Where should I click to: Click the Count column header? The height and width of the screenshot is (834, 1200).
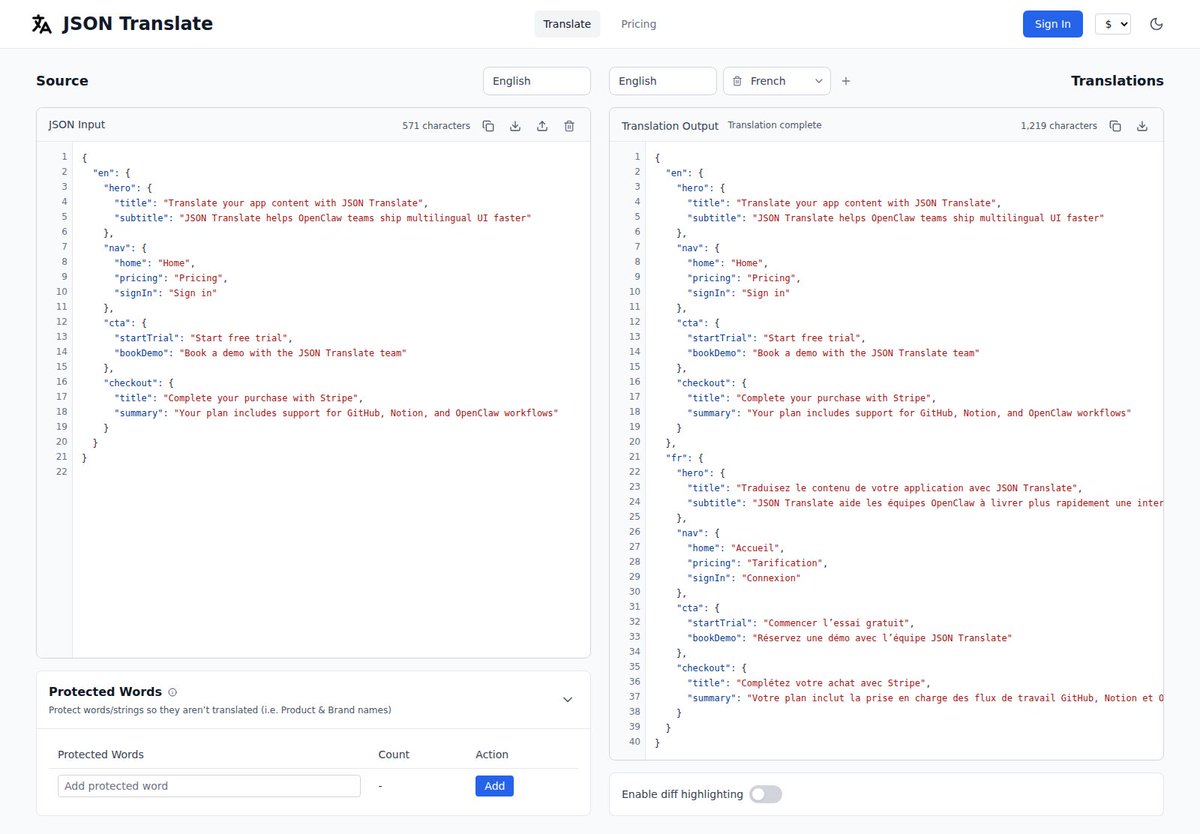click(394, 755)
